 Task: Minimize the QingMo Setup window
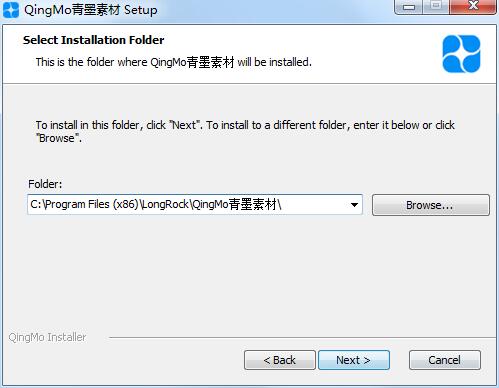click(409, 7)
